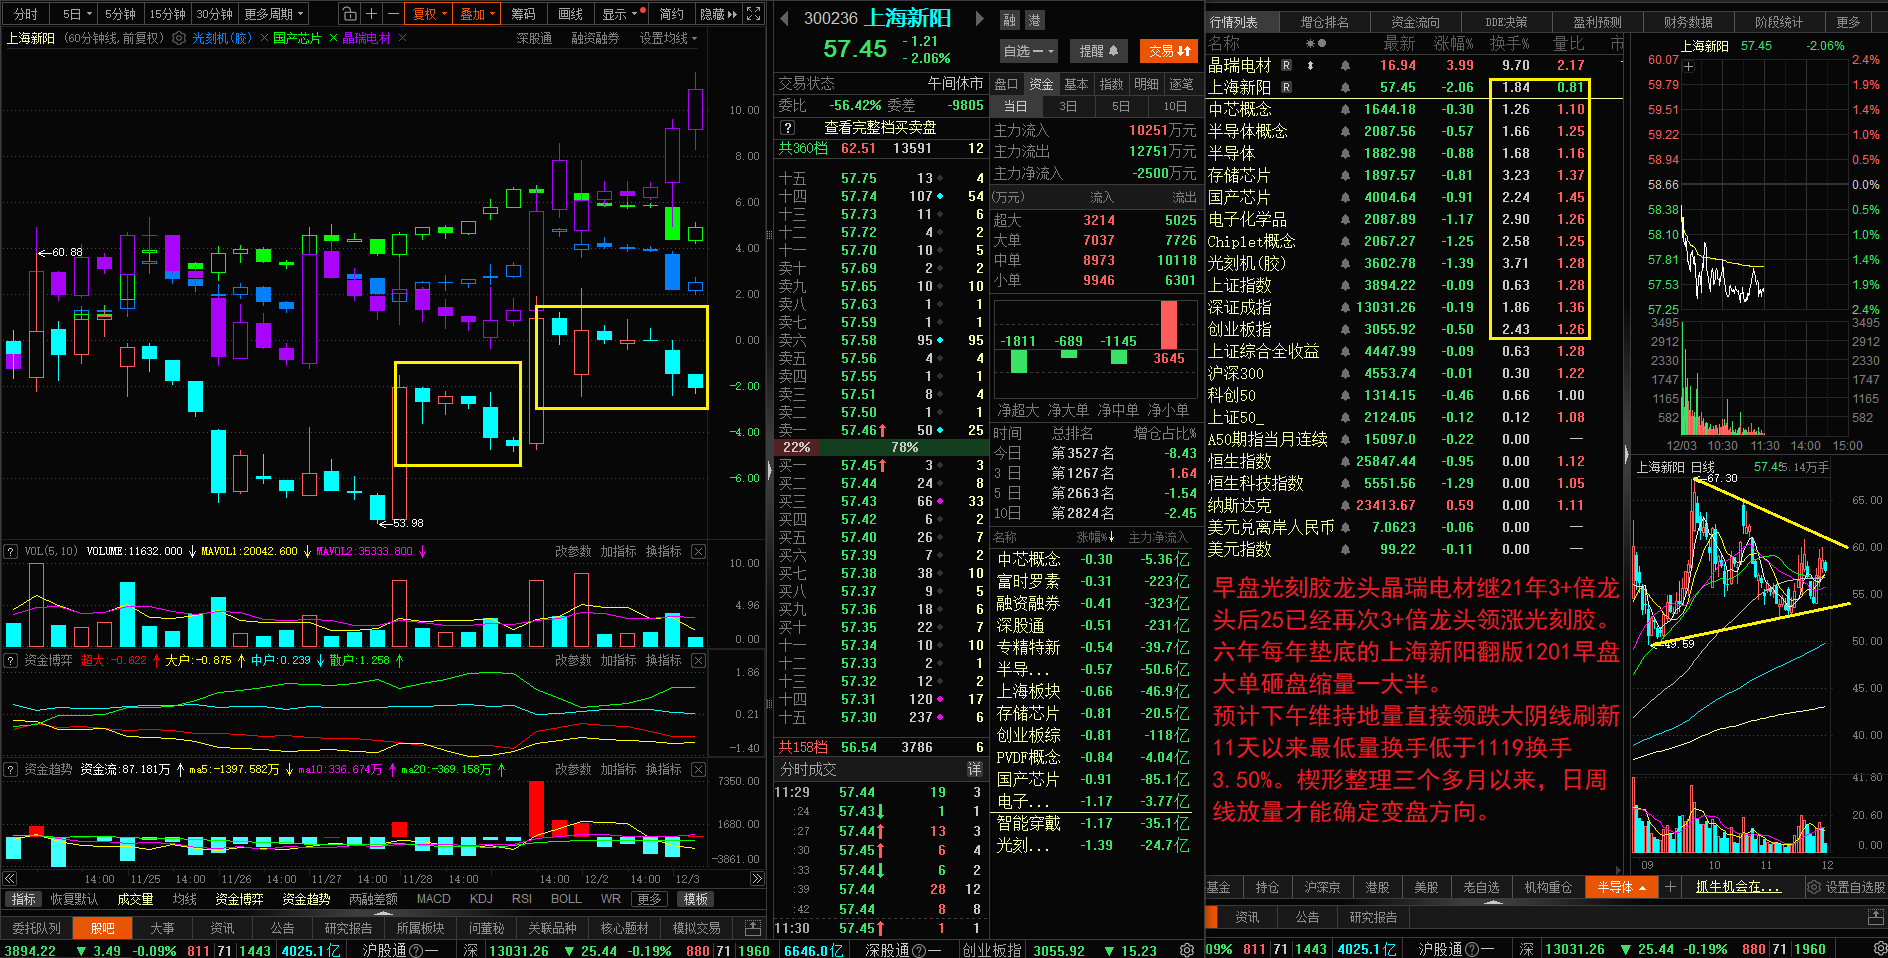Click 改参数 for VOL panel
This screenshot has height=958, width=1888.
point(573,551)
